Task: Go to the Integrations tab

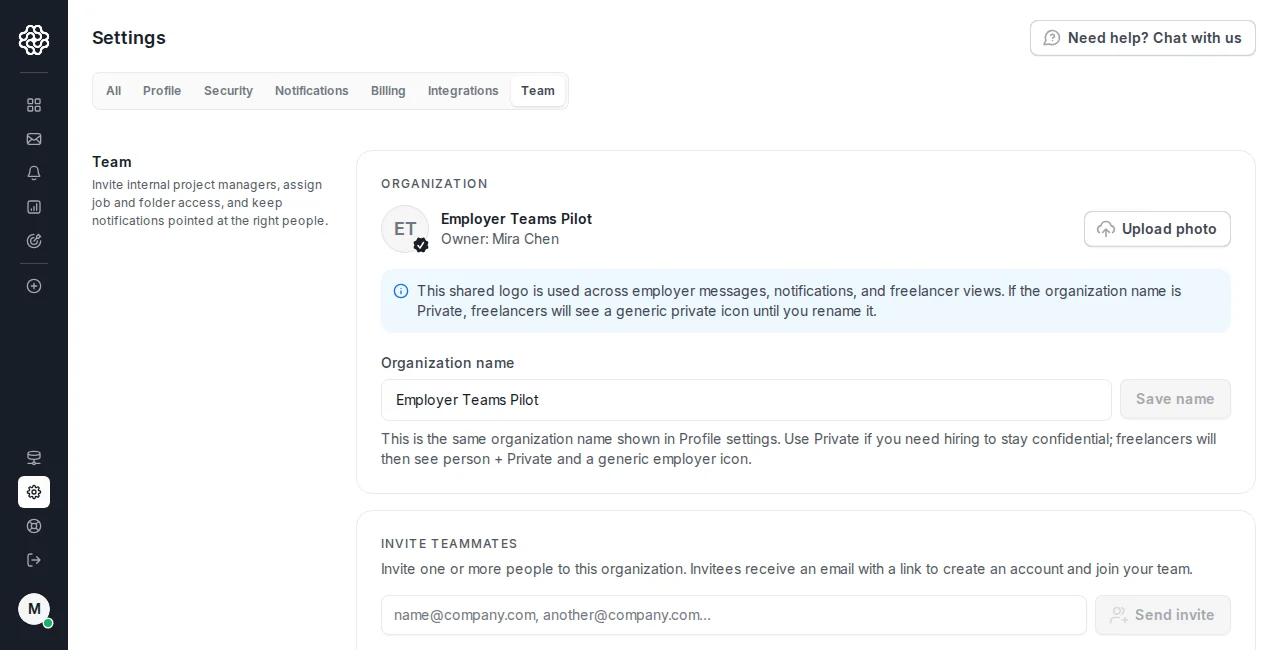Action: (463, 91)
